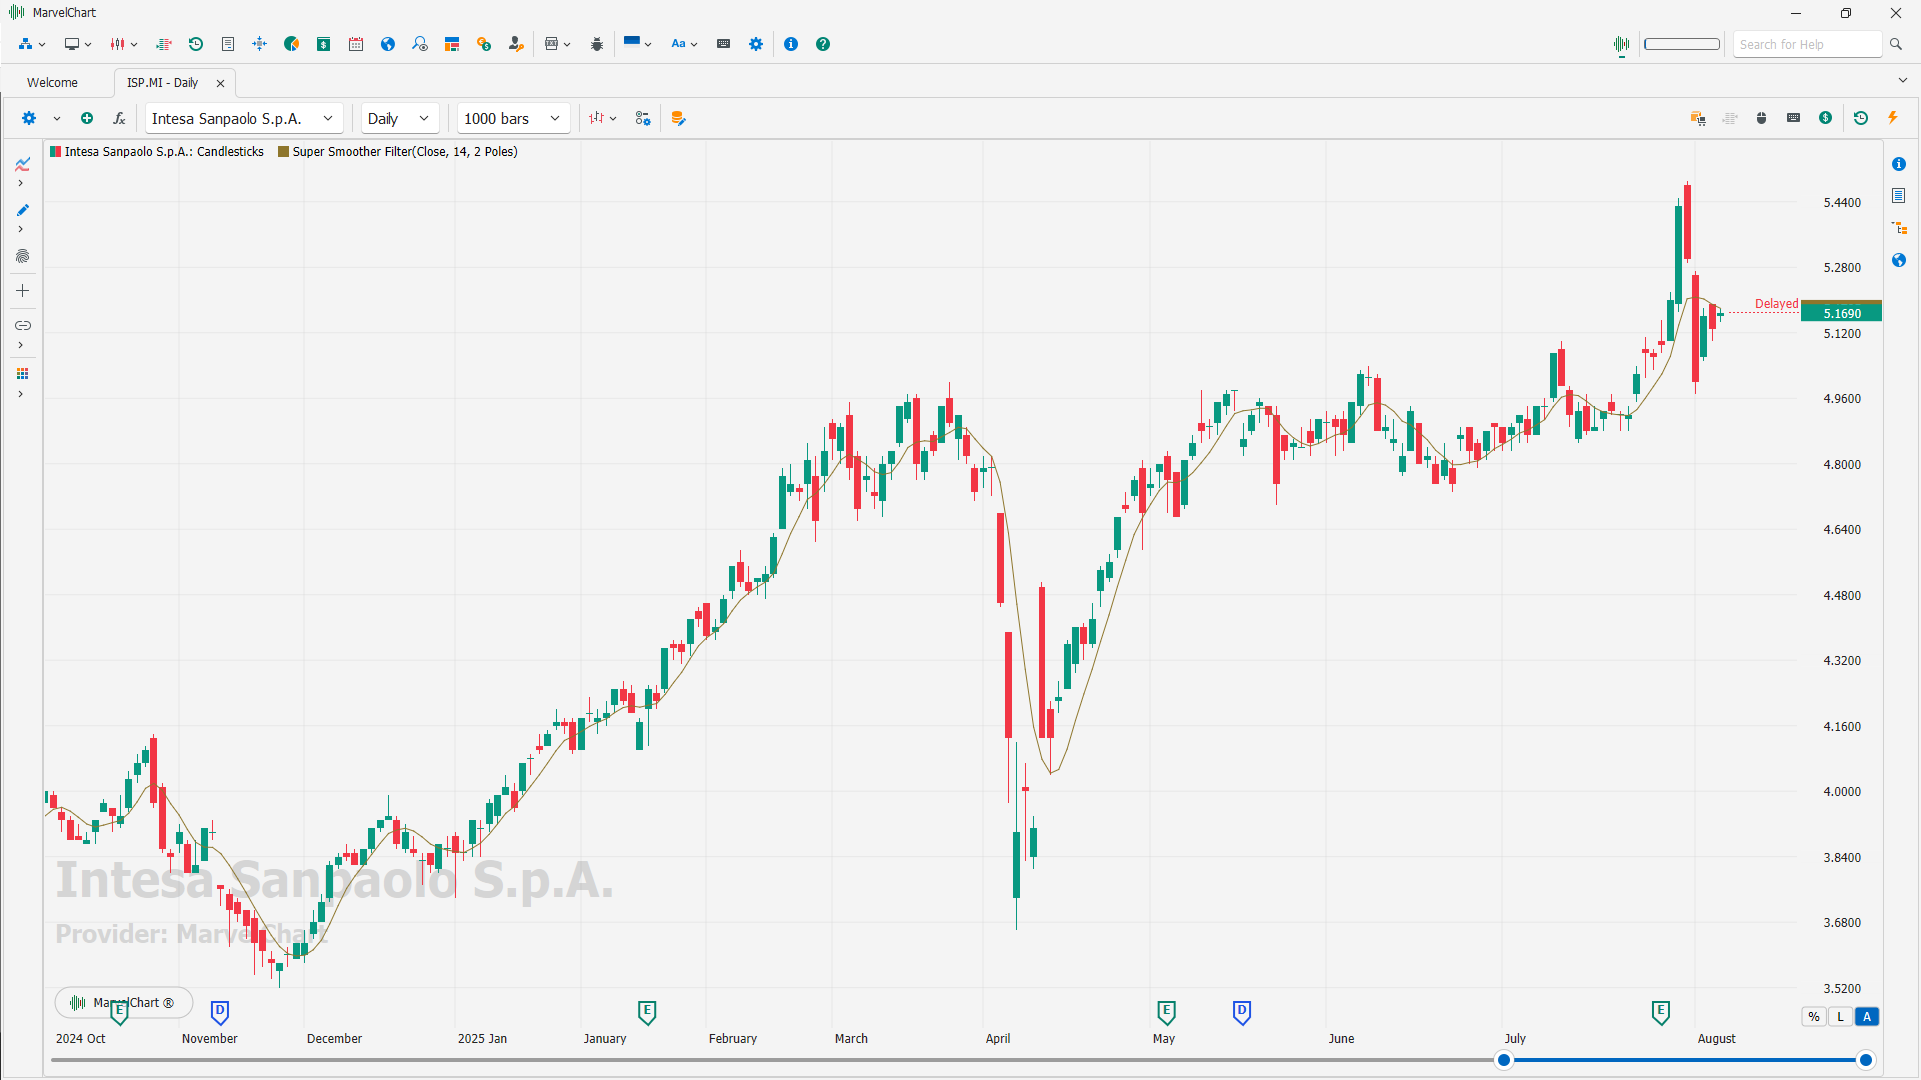This screenshot has width=1921, height=1080.
Task: Open the chart options list-gear icon
Action: [x=643, y=118]
